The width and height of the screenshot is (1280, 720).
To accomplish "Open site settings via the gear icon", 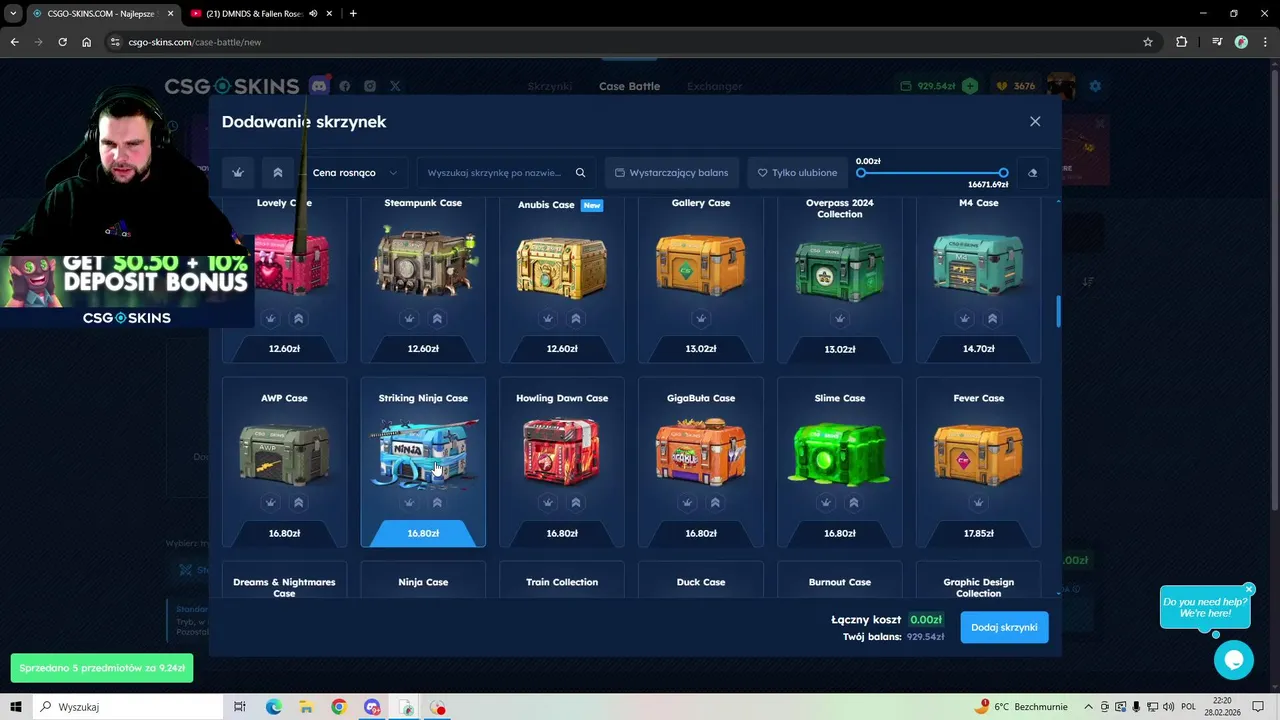I will pyautogui.click(x=1095, y=86).
